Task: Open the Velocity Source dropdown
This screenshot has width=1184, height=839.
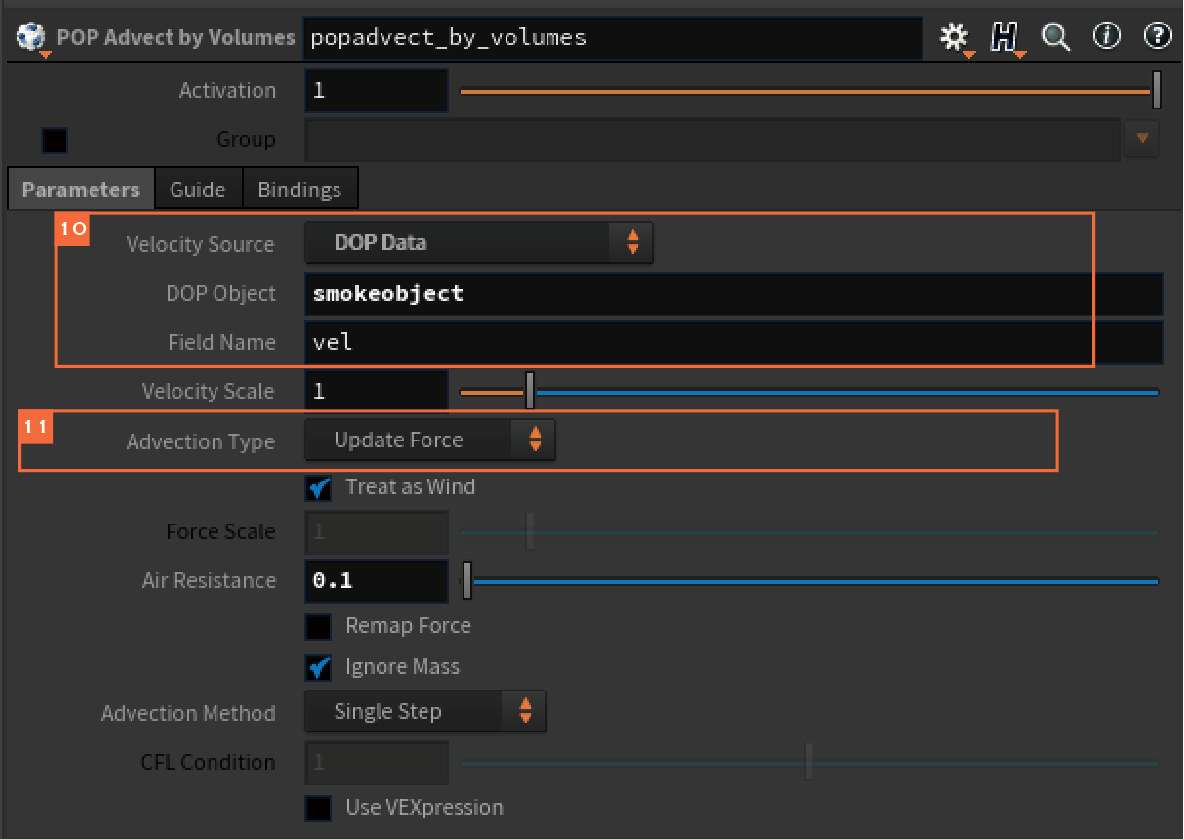Action: point(479,242)
